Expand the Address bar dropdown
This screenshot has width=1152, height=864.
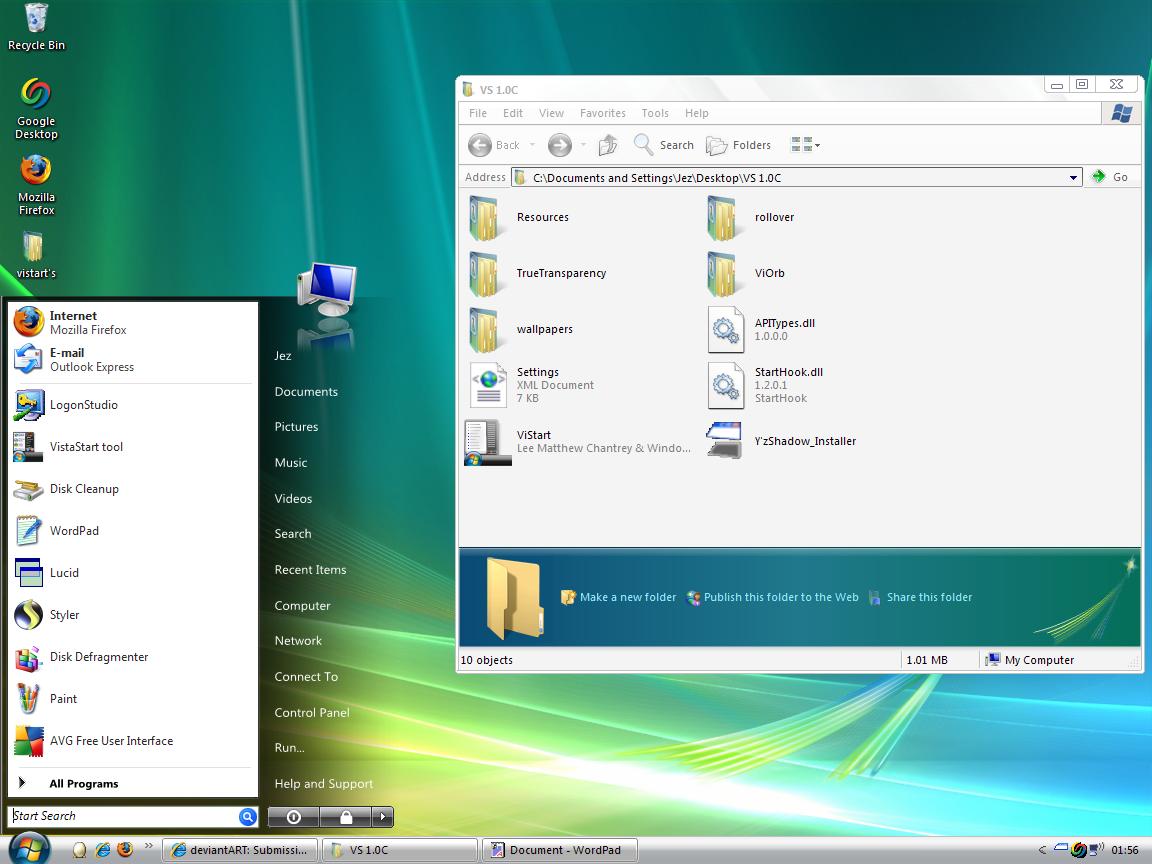pos(1073,177)
